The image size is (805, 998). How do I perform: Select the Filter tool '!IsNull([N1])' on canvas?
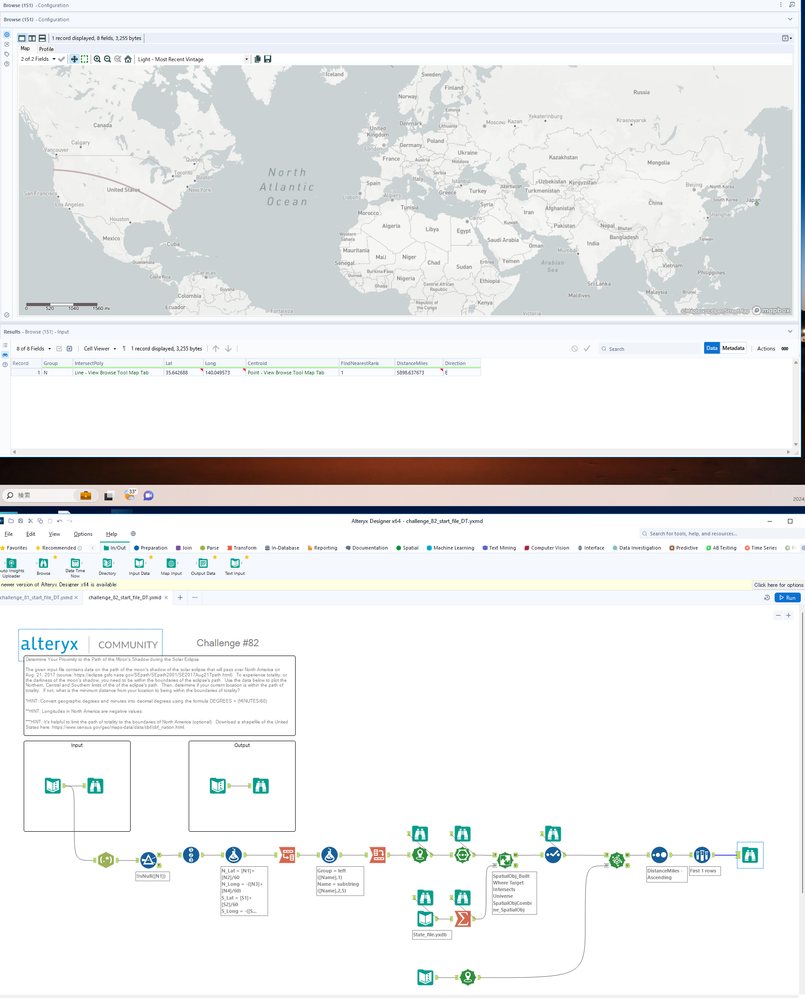(x=148, y=860)
